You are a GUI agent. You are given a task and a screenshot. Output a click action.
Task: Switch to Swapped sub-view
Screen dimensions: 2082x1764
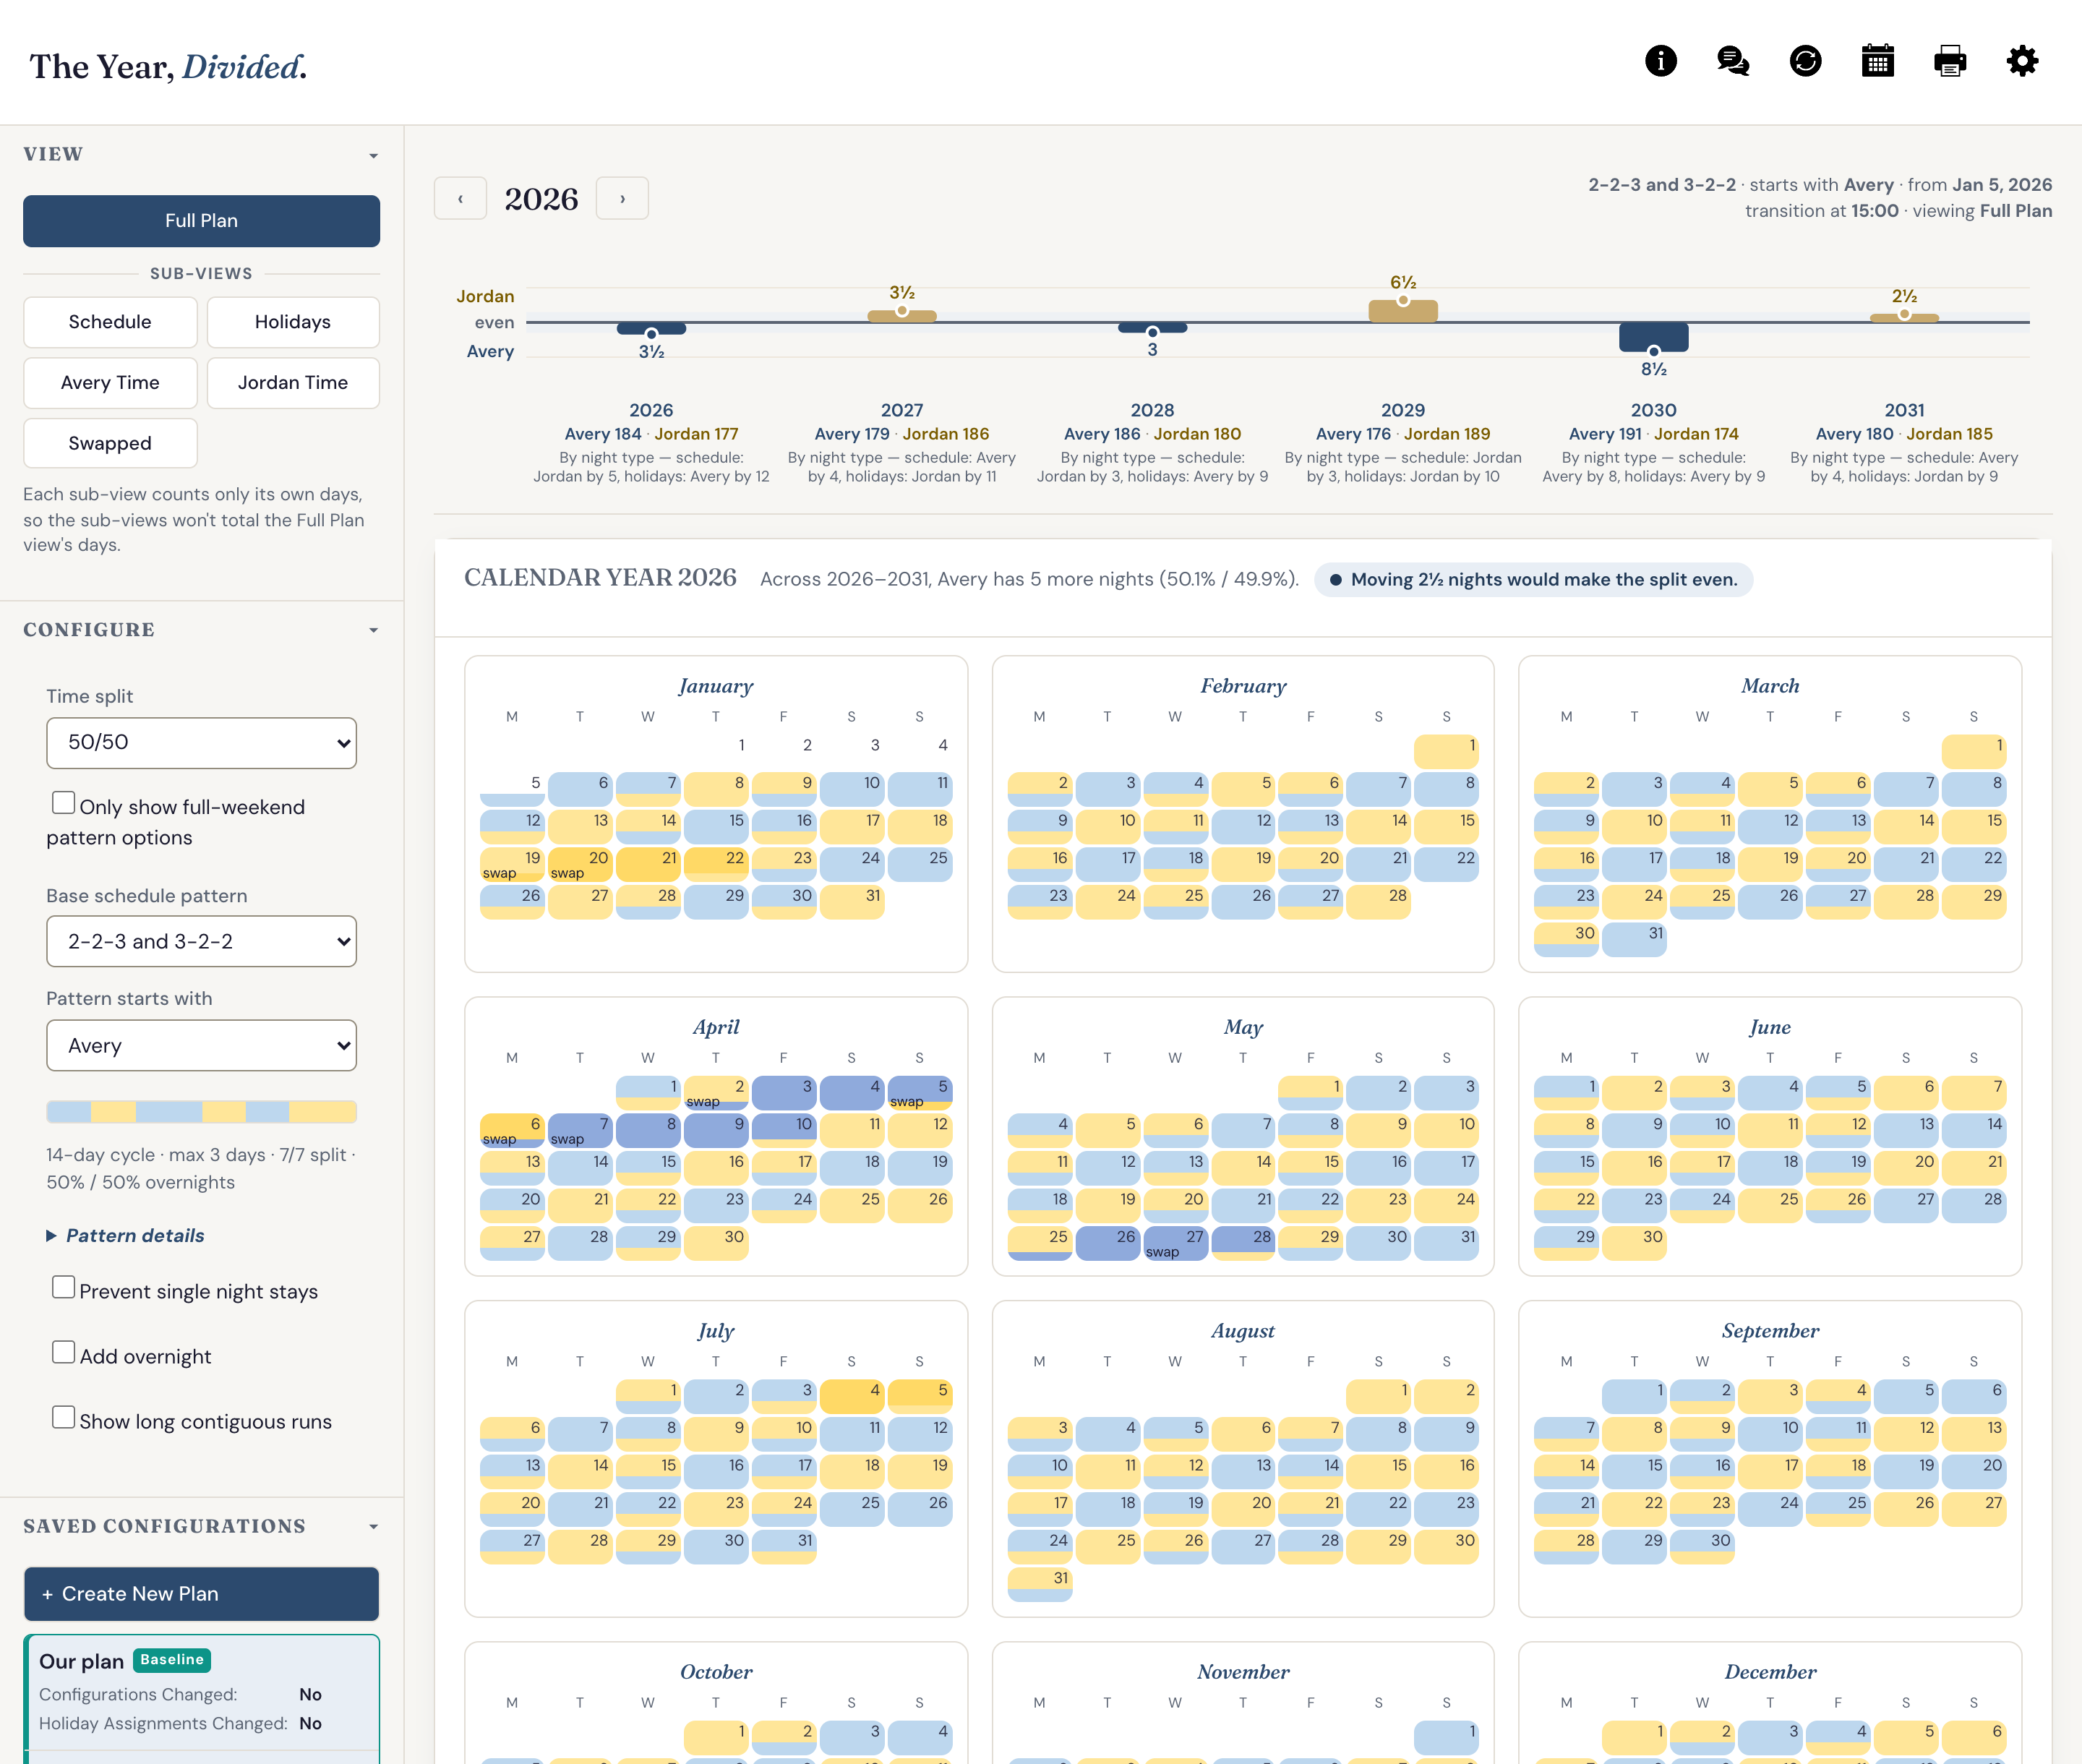pos(110,443)
